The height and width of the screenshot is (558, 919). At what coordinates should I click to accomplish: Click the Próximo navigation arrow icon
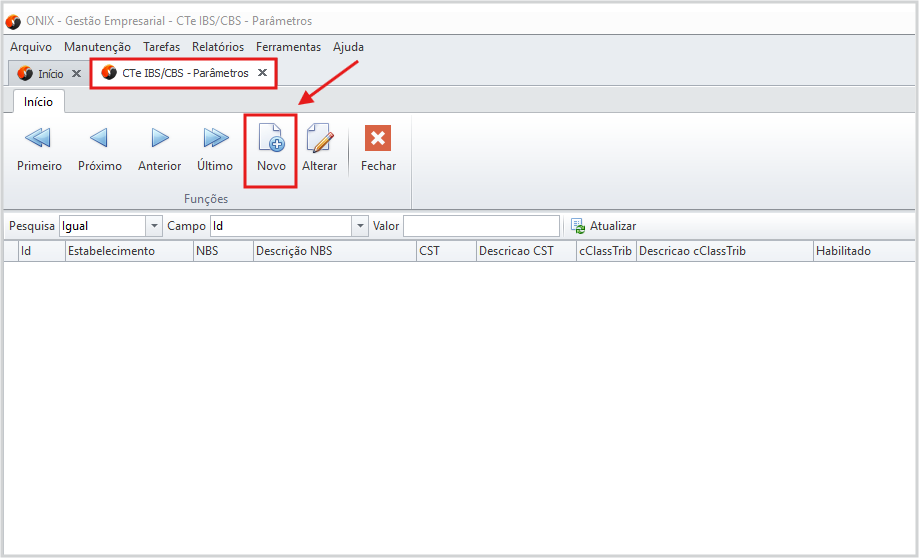point(99,138)
